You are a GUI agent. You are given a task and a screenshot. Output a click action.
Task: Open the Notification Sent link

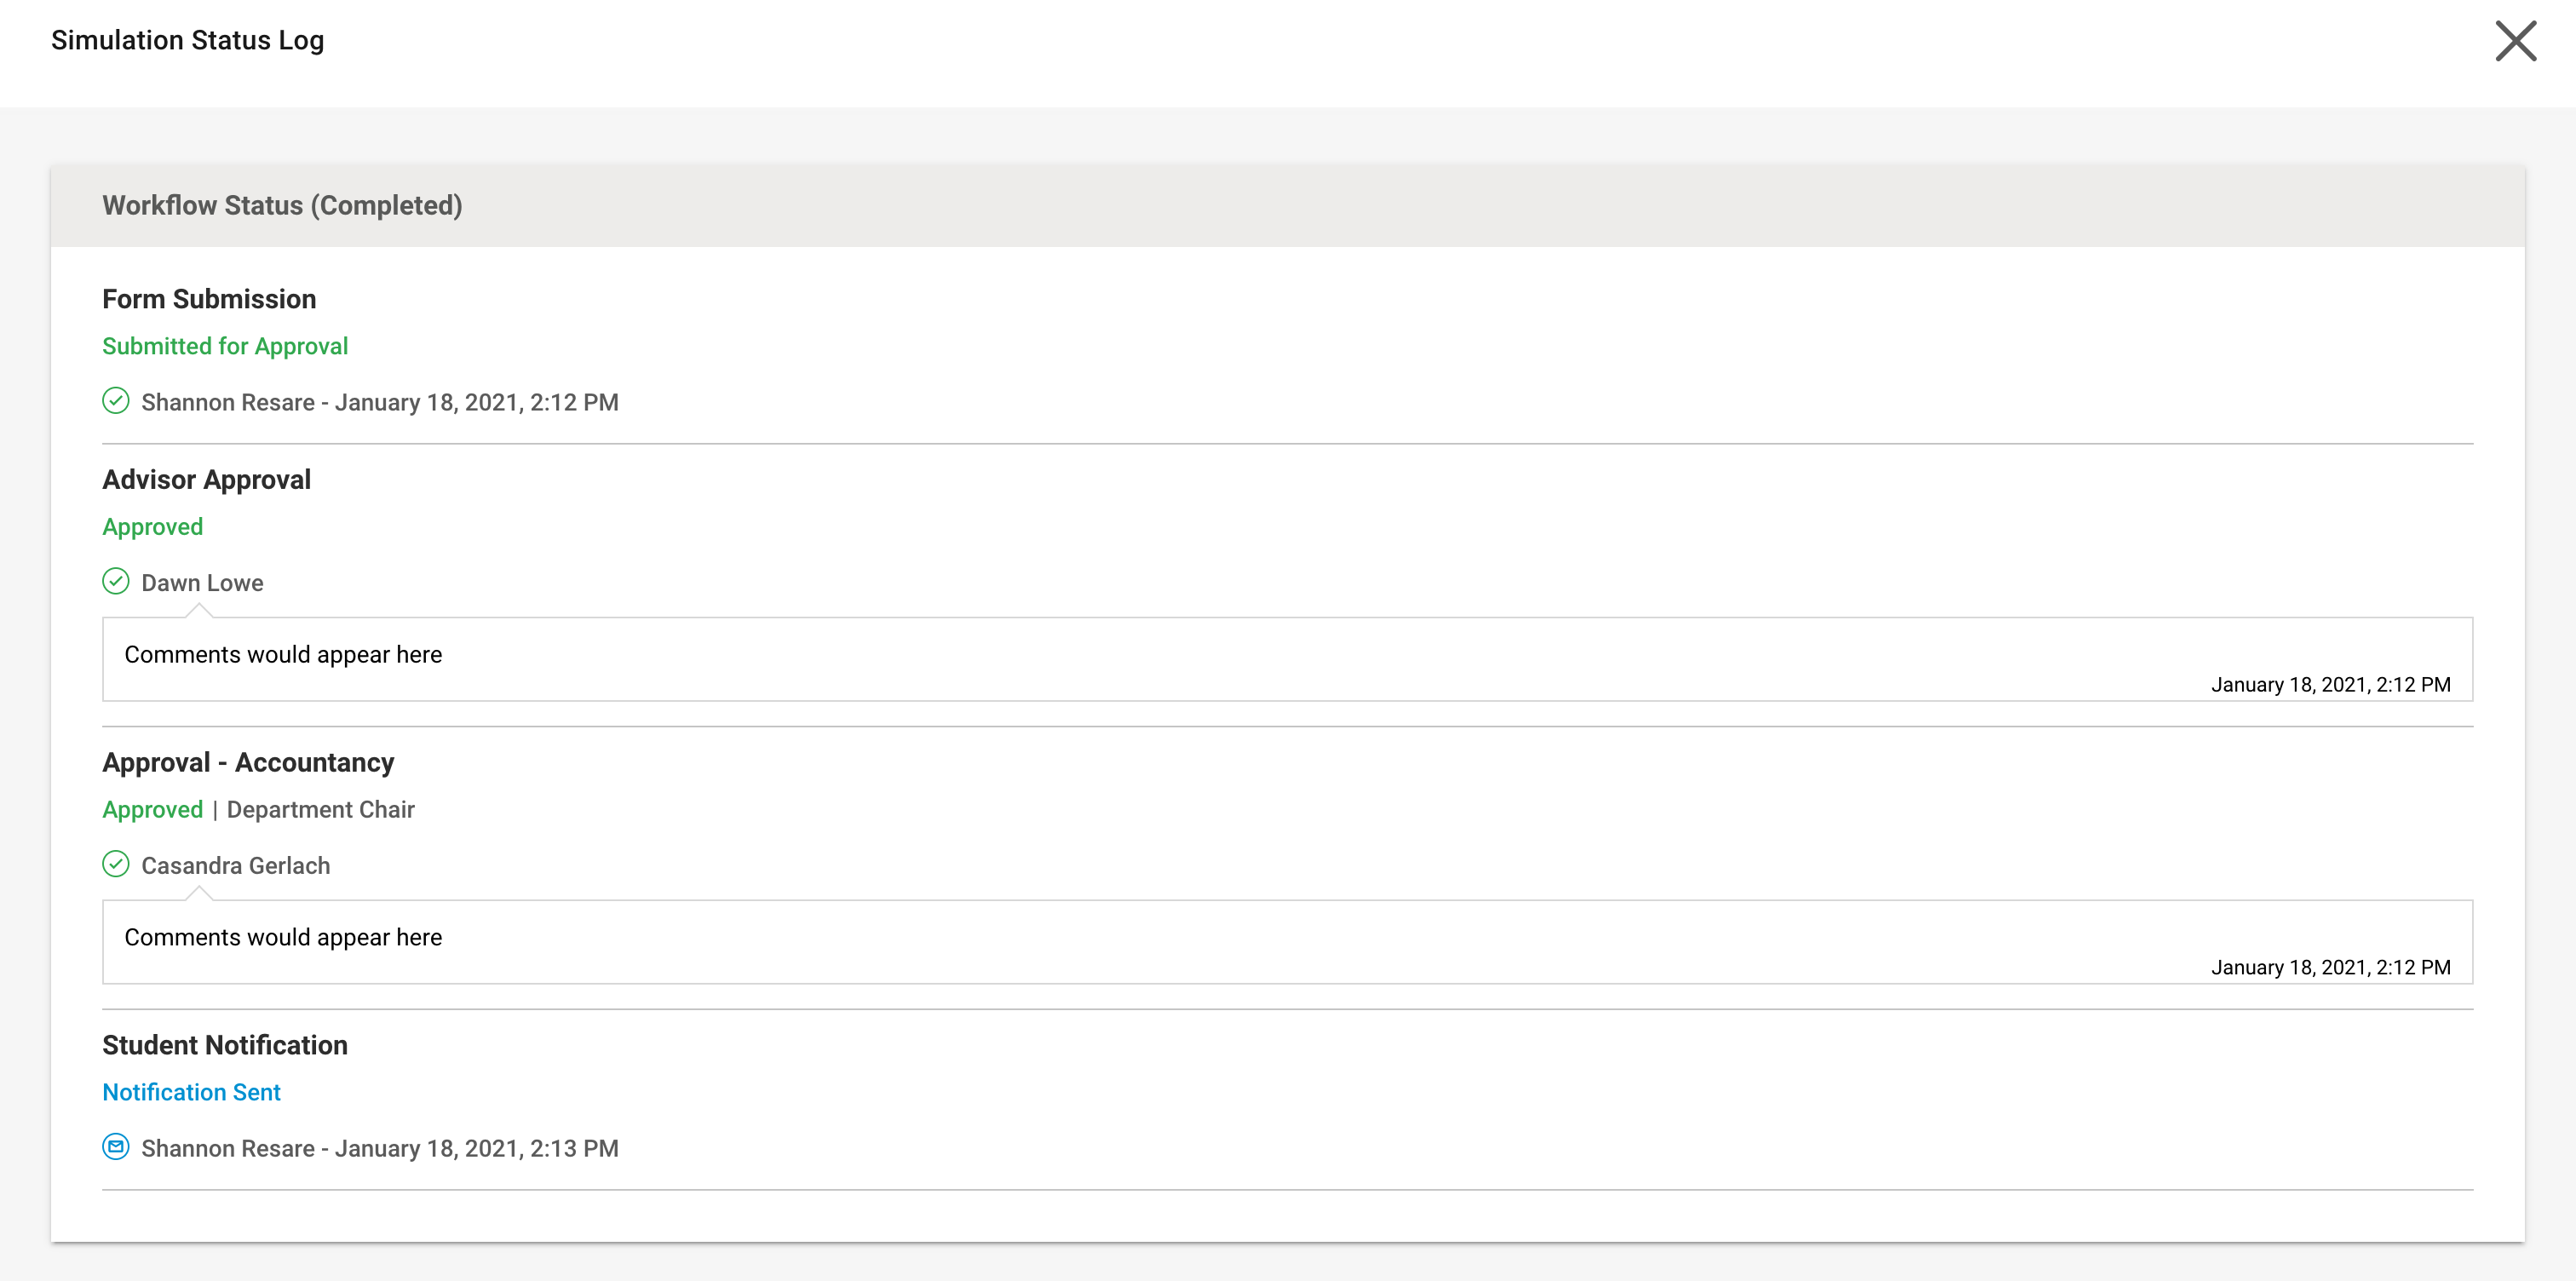tap(191, 1092)
